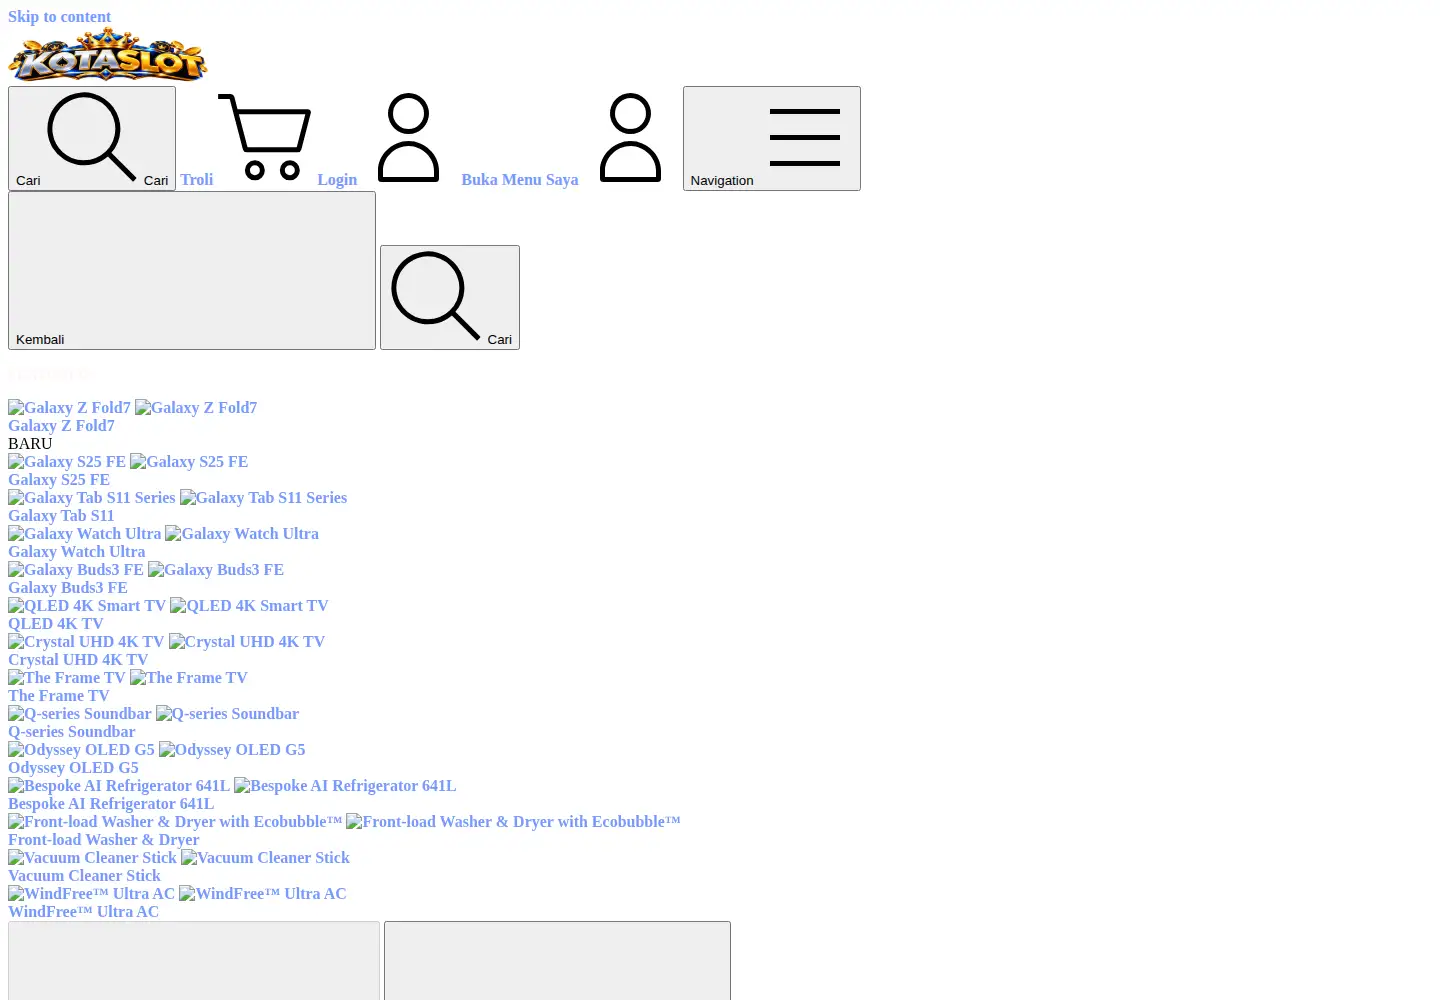Submit search with Cari button beside Kembali
The height and width of the screenshot is (1000, 1440).
click(450, 297)
